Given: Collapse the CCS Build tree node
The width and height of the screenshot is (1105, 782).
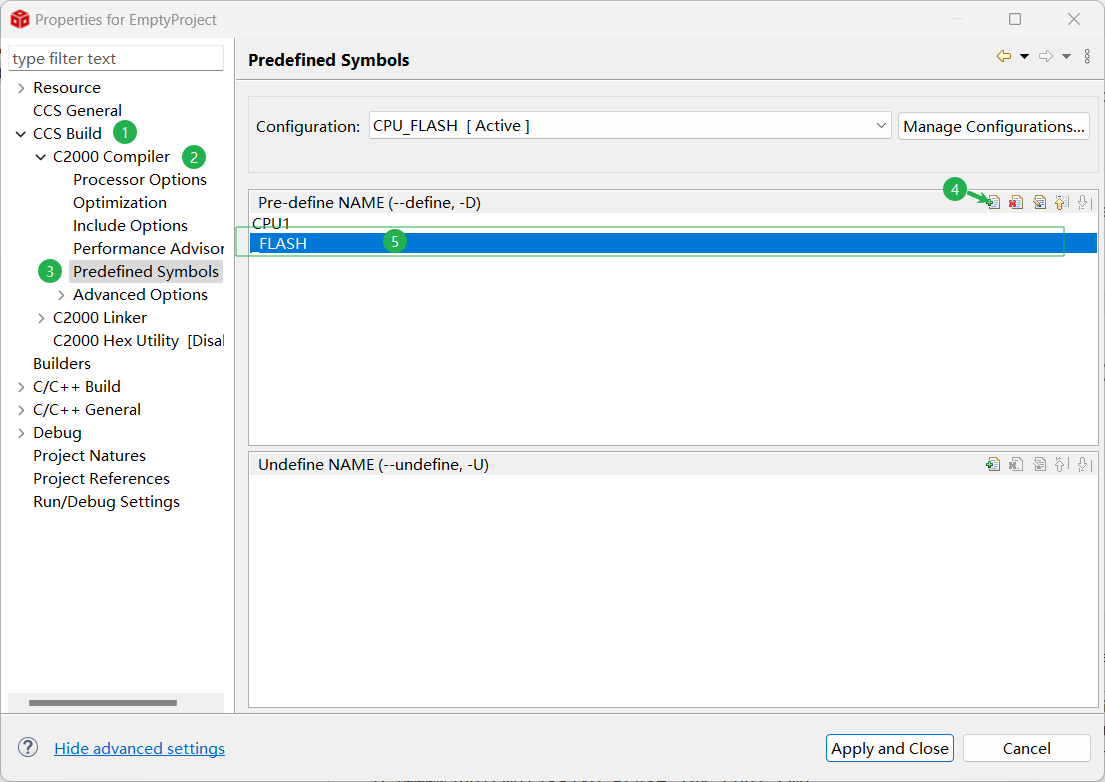Looking at the screenshot, I should (21, 134).
